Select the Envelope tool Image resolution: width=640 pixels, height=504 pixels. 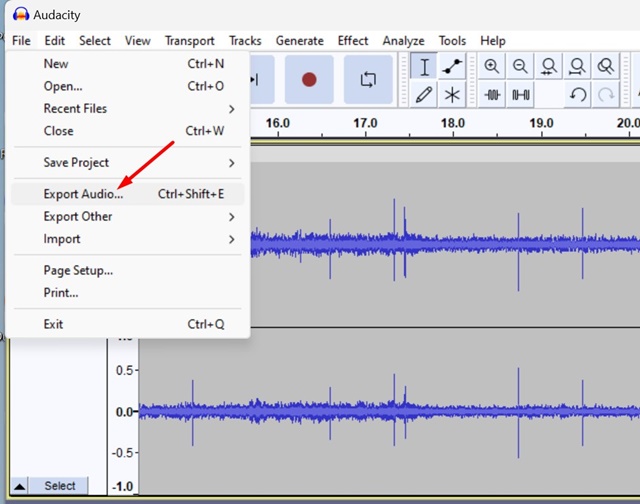pos(452,67)
